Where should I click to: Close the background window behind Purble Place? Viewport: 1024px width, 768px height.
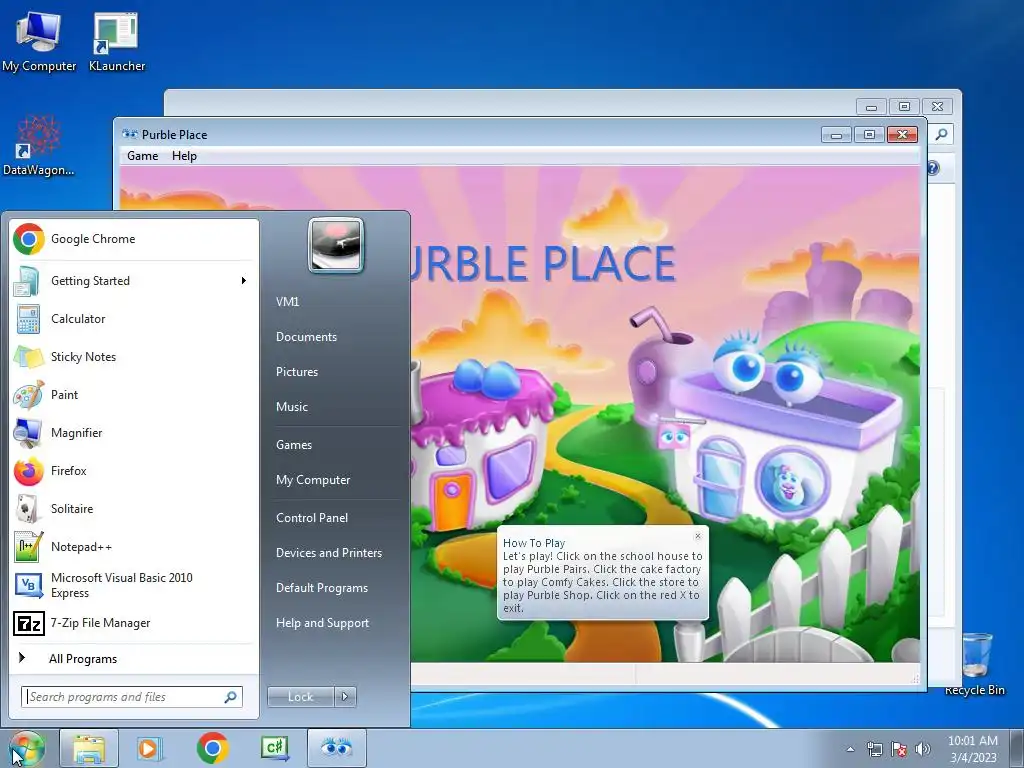tap(937, 106)
